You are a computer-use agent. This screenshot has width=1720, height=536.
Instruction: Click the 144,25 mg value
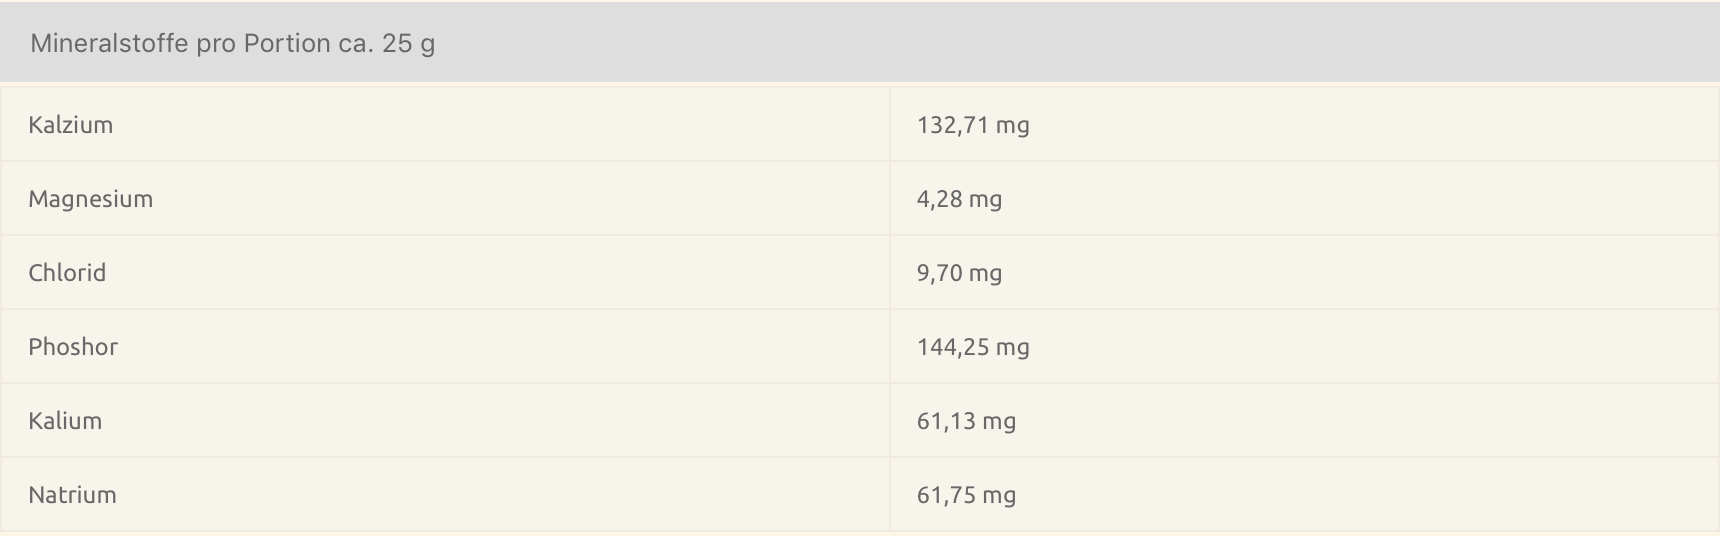pyautogui.click(x=973, y=347)
